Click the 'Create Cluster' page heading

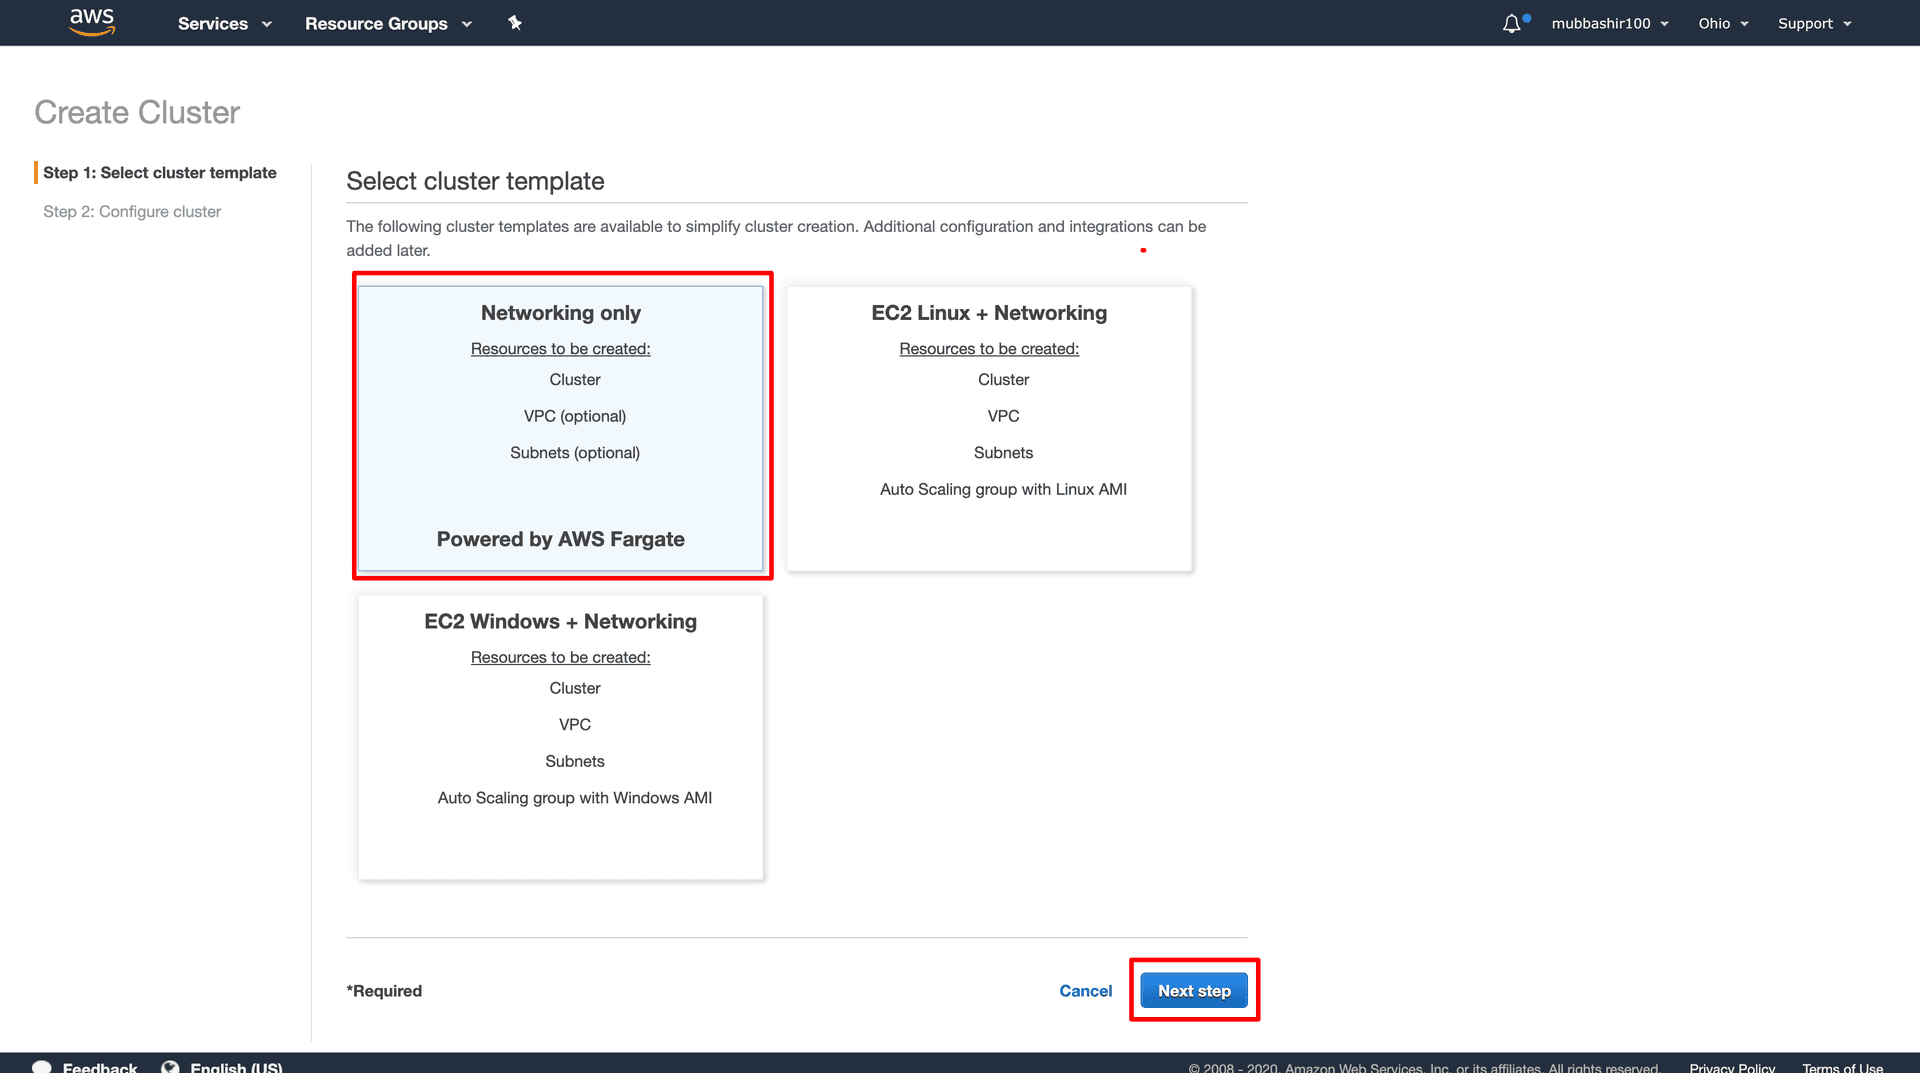point(137,112)
